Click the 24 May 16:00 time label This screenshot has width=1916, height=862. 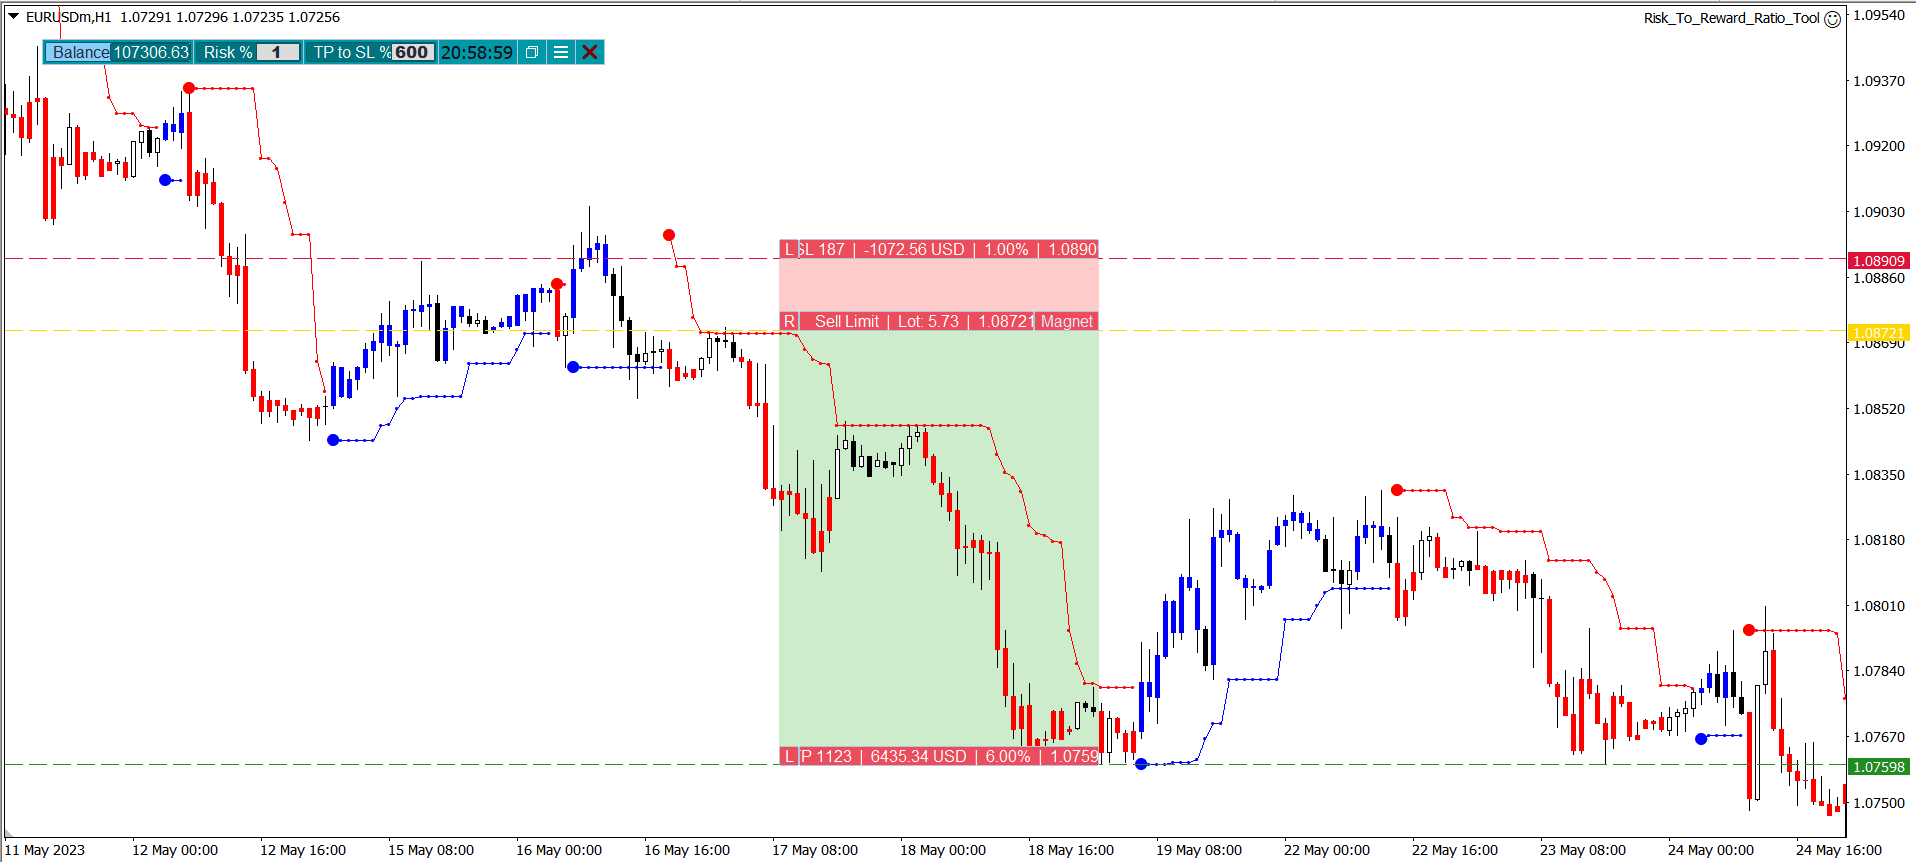pyautogui.click(x=1839, y=850)
